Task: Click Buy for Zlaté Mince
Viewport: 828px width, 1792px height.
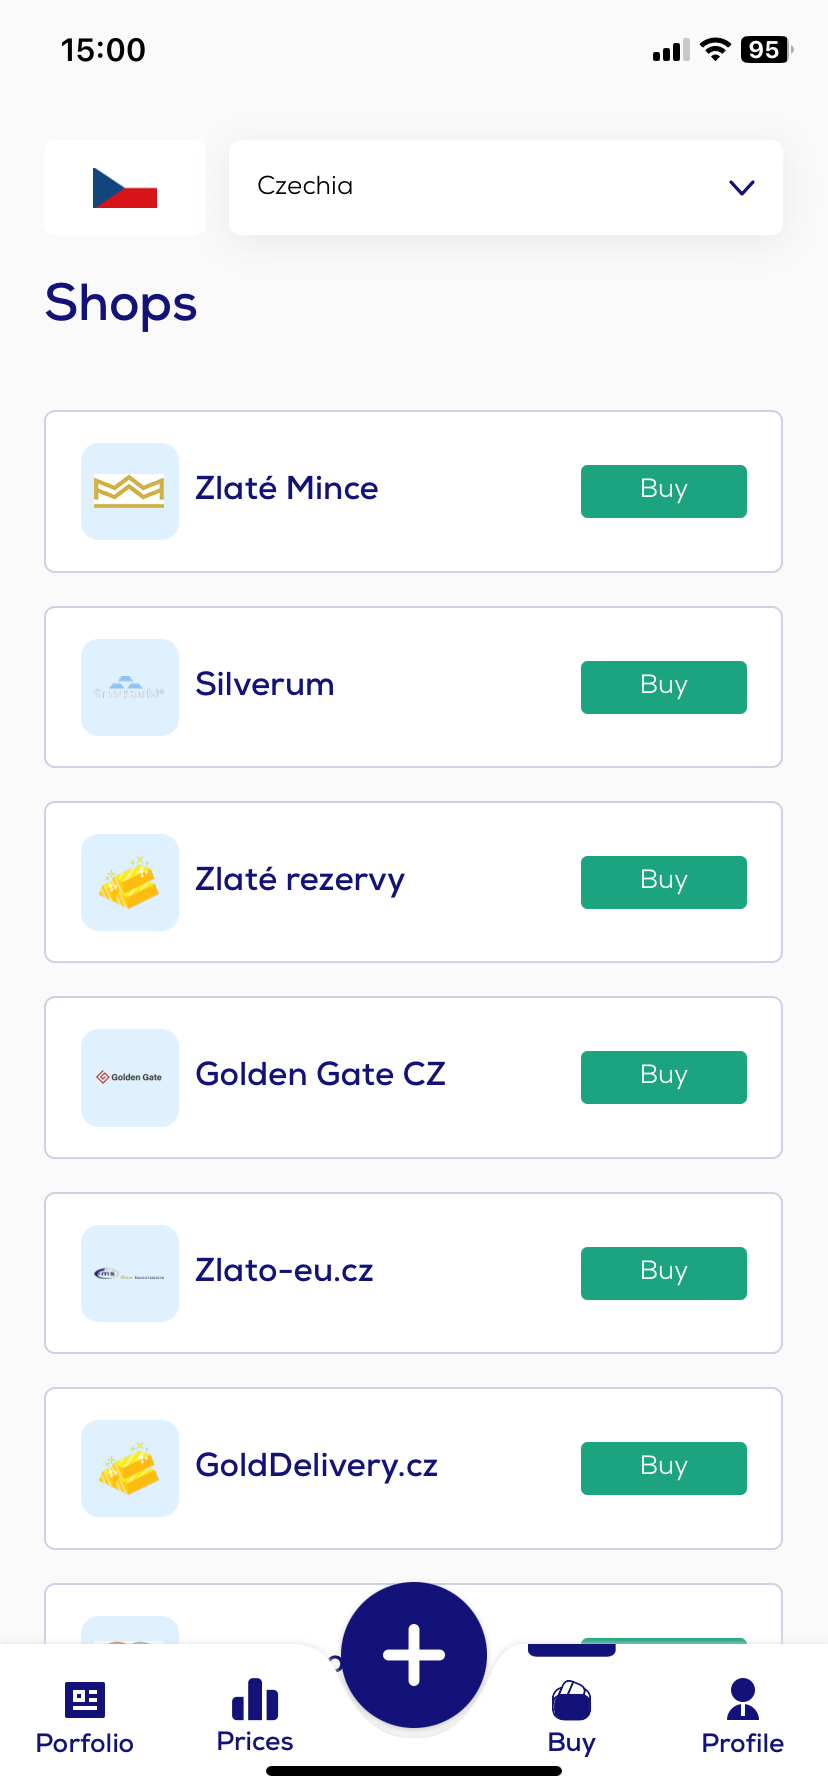Action: click(663, 491)
